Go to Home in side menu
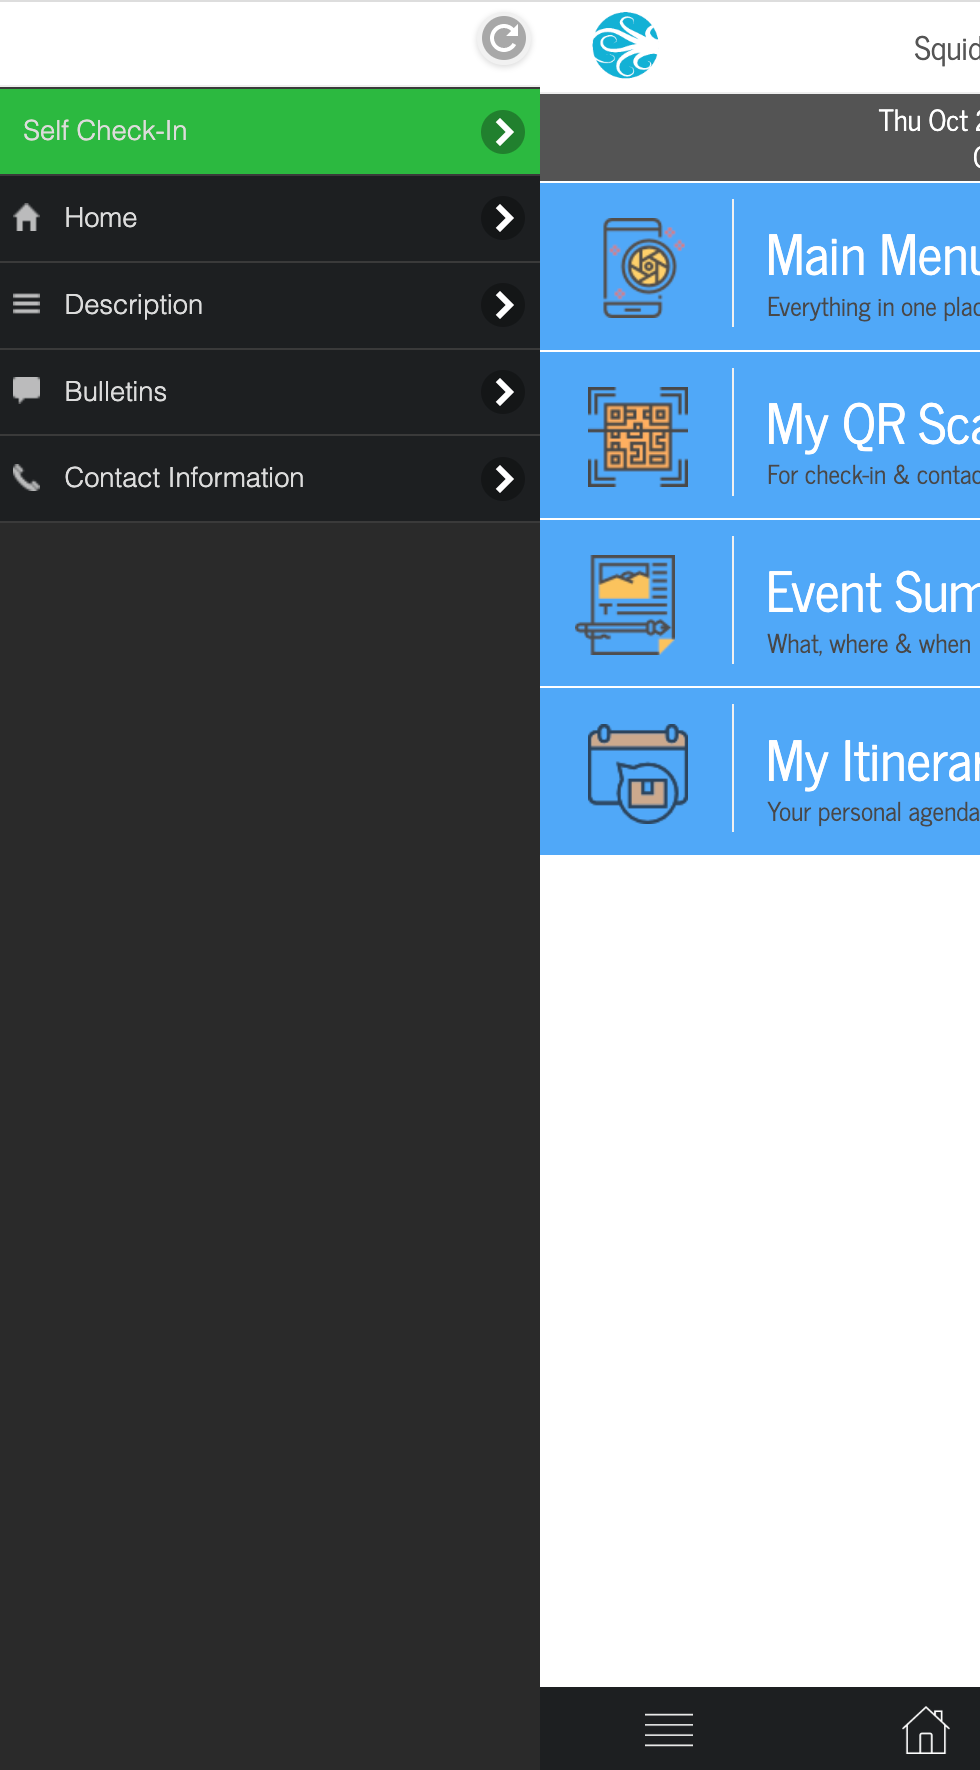980x1770 pixels. [270, 218]
